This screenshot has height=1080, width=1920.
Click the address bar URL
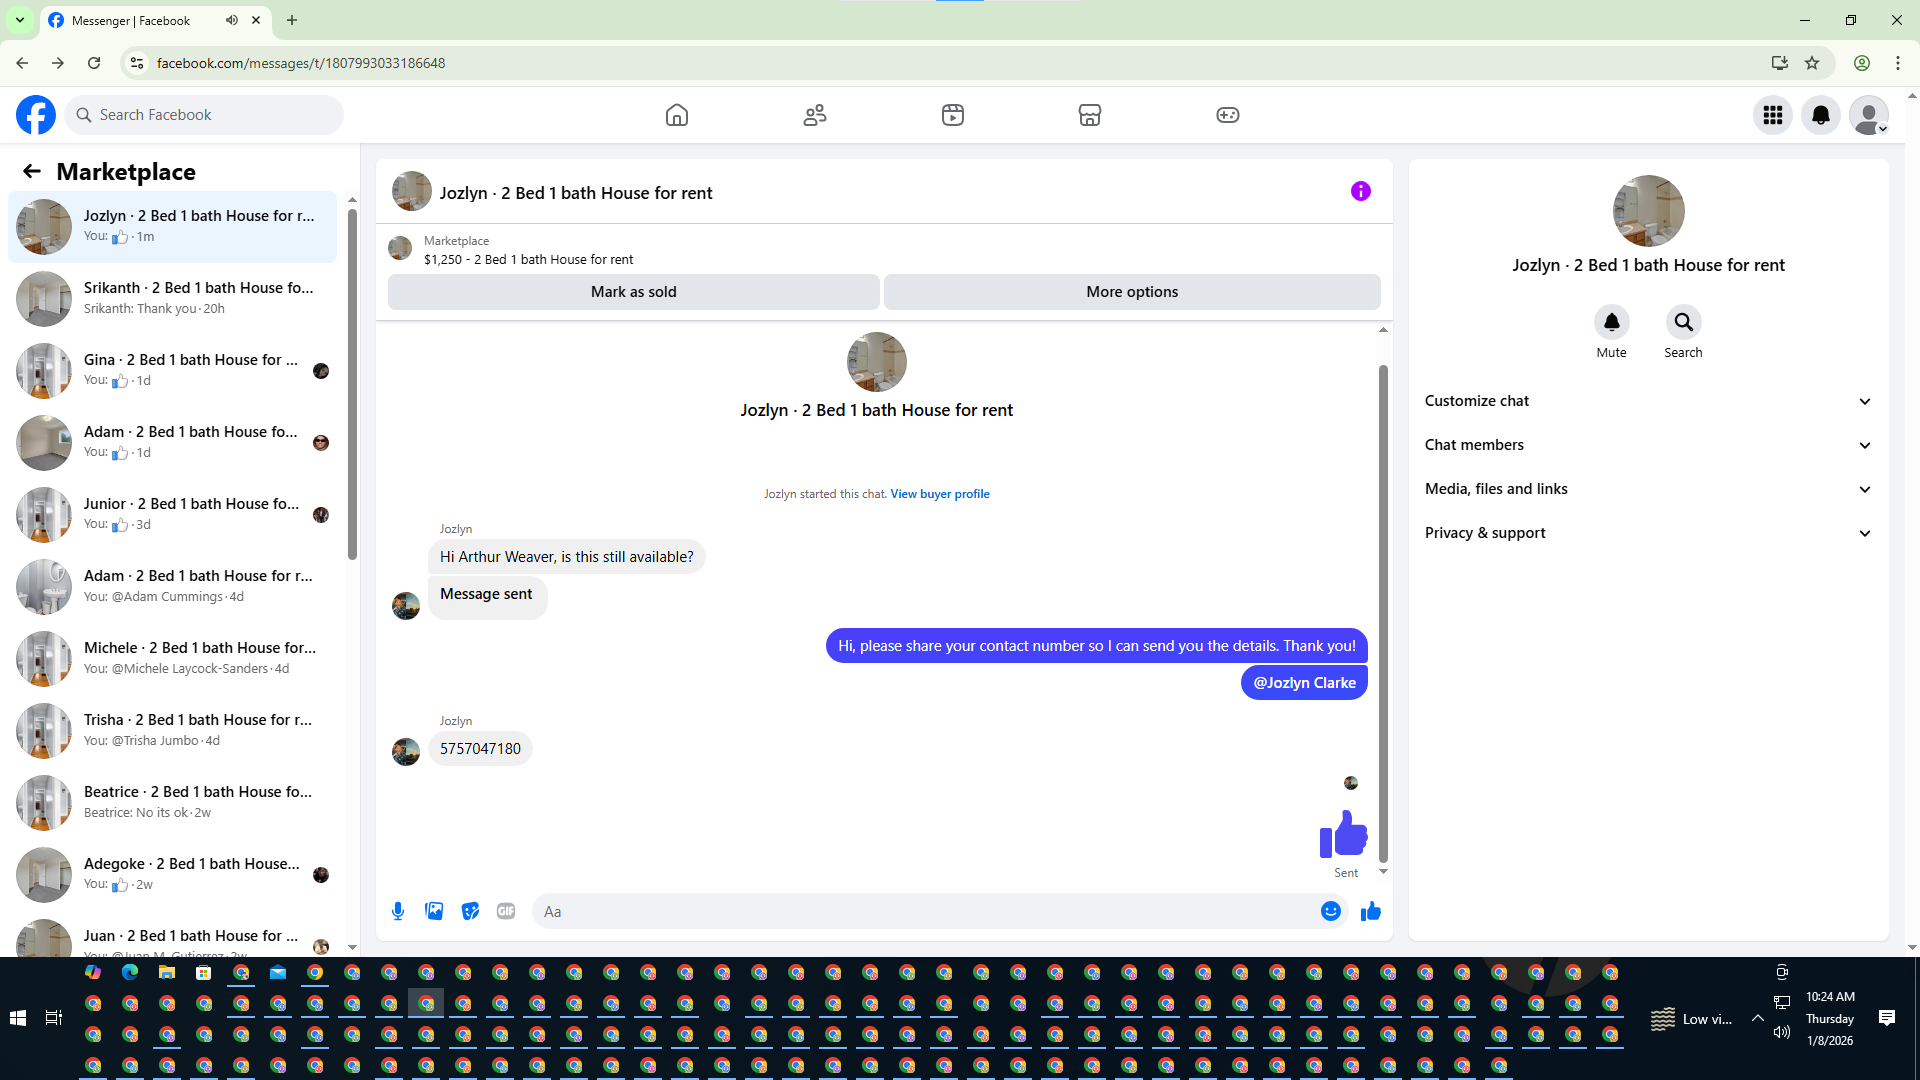click(x=301, y=63)
